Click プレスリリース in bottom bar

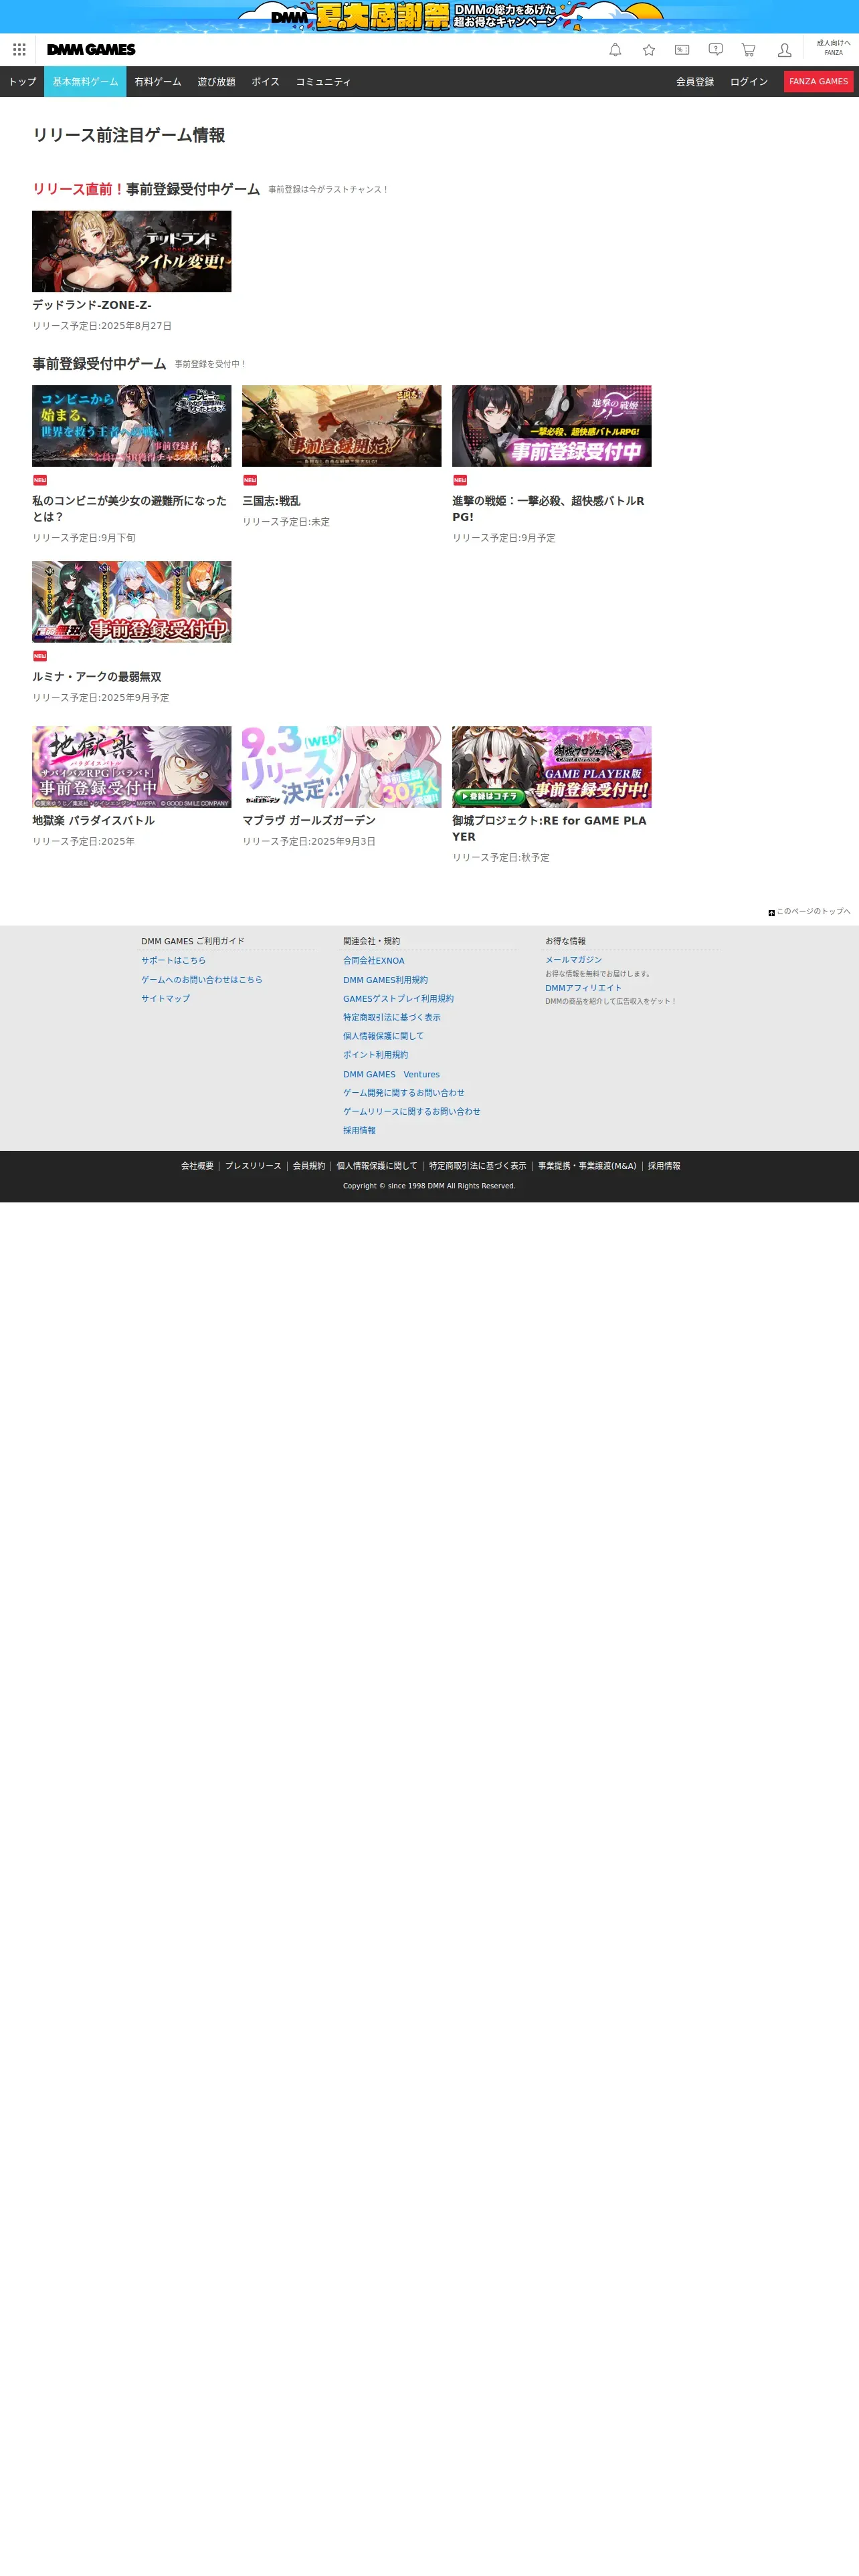coord(253,1166)
